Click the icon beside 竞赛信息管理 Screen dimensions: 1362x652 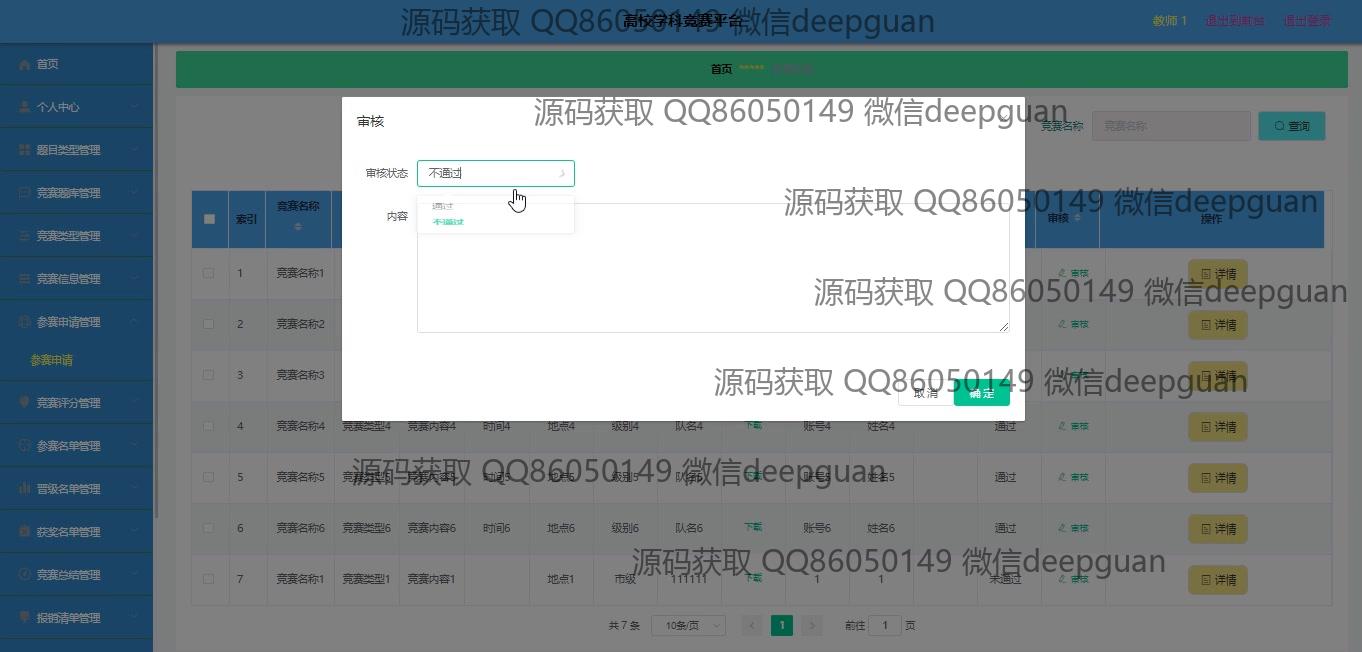coord(25,279)
